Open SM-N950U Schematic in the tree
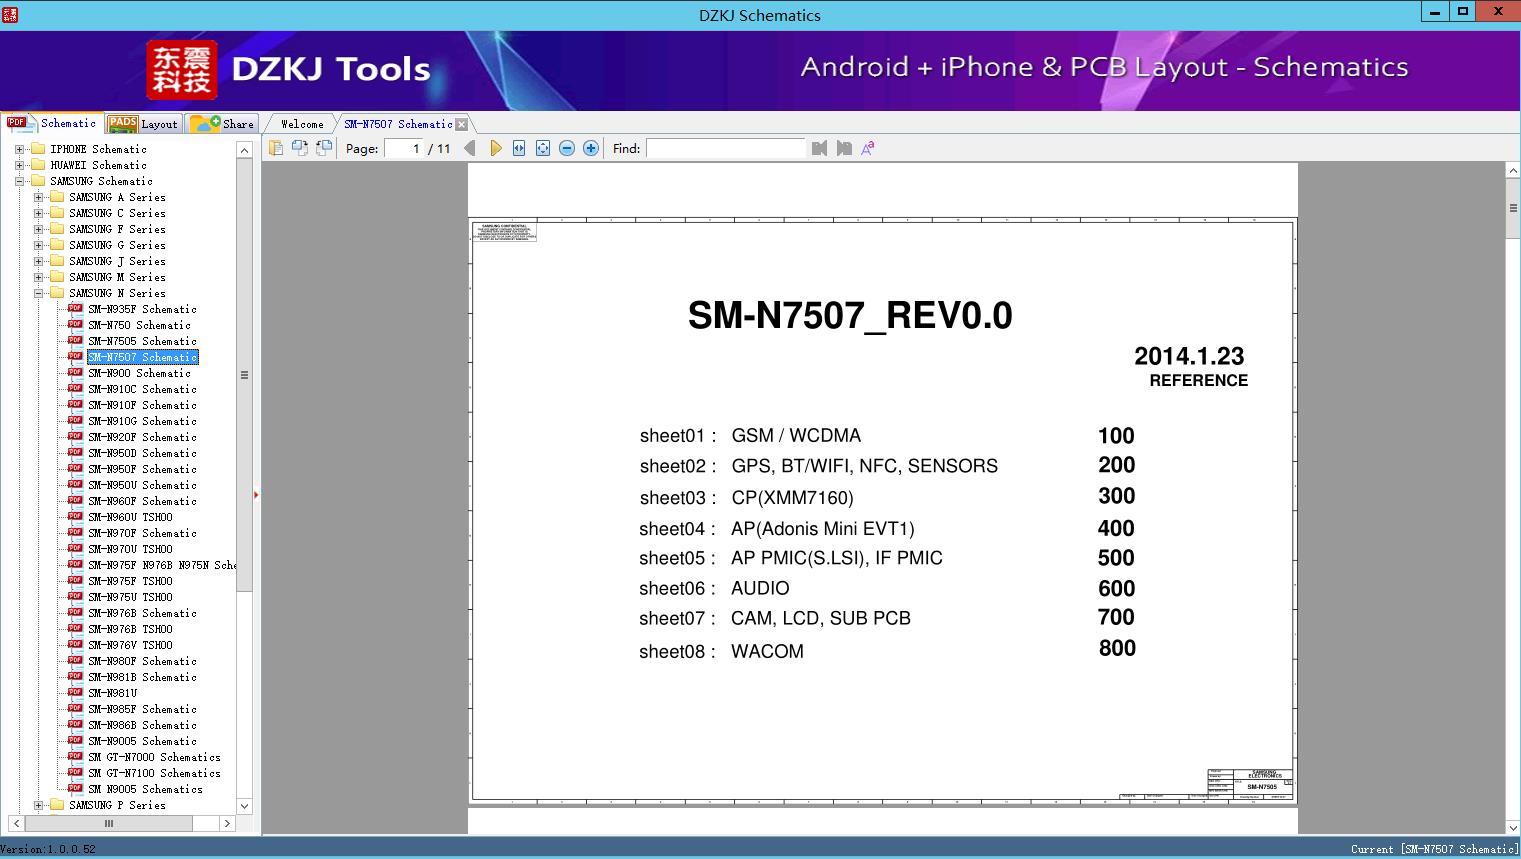1521x859 pixels. tap(142, 485)
